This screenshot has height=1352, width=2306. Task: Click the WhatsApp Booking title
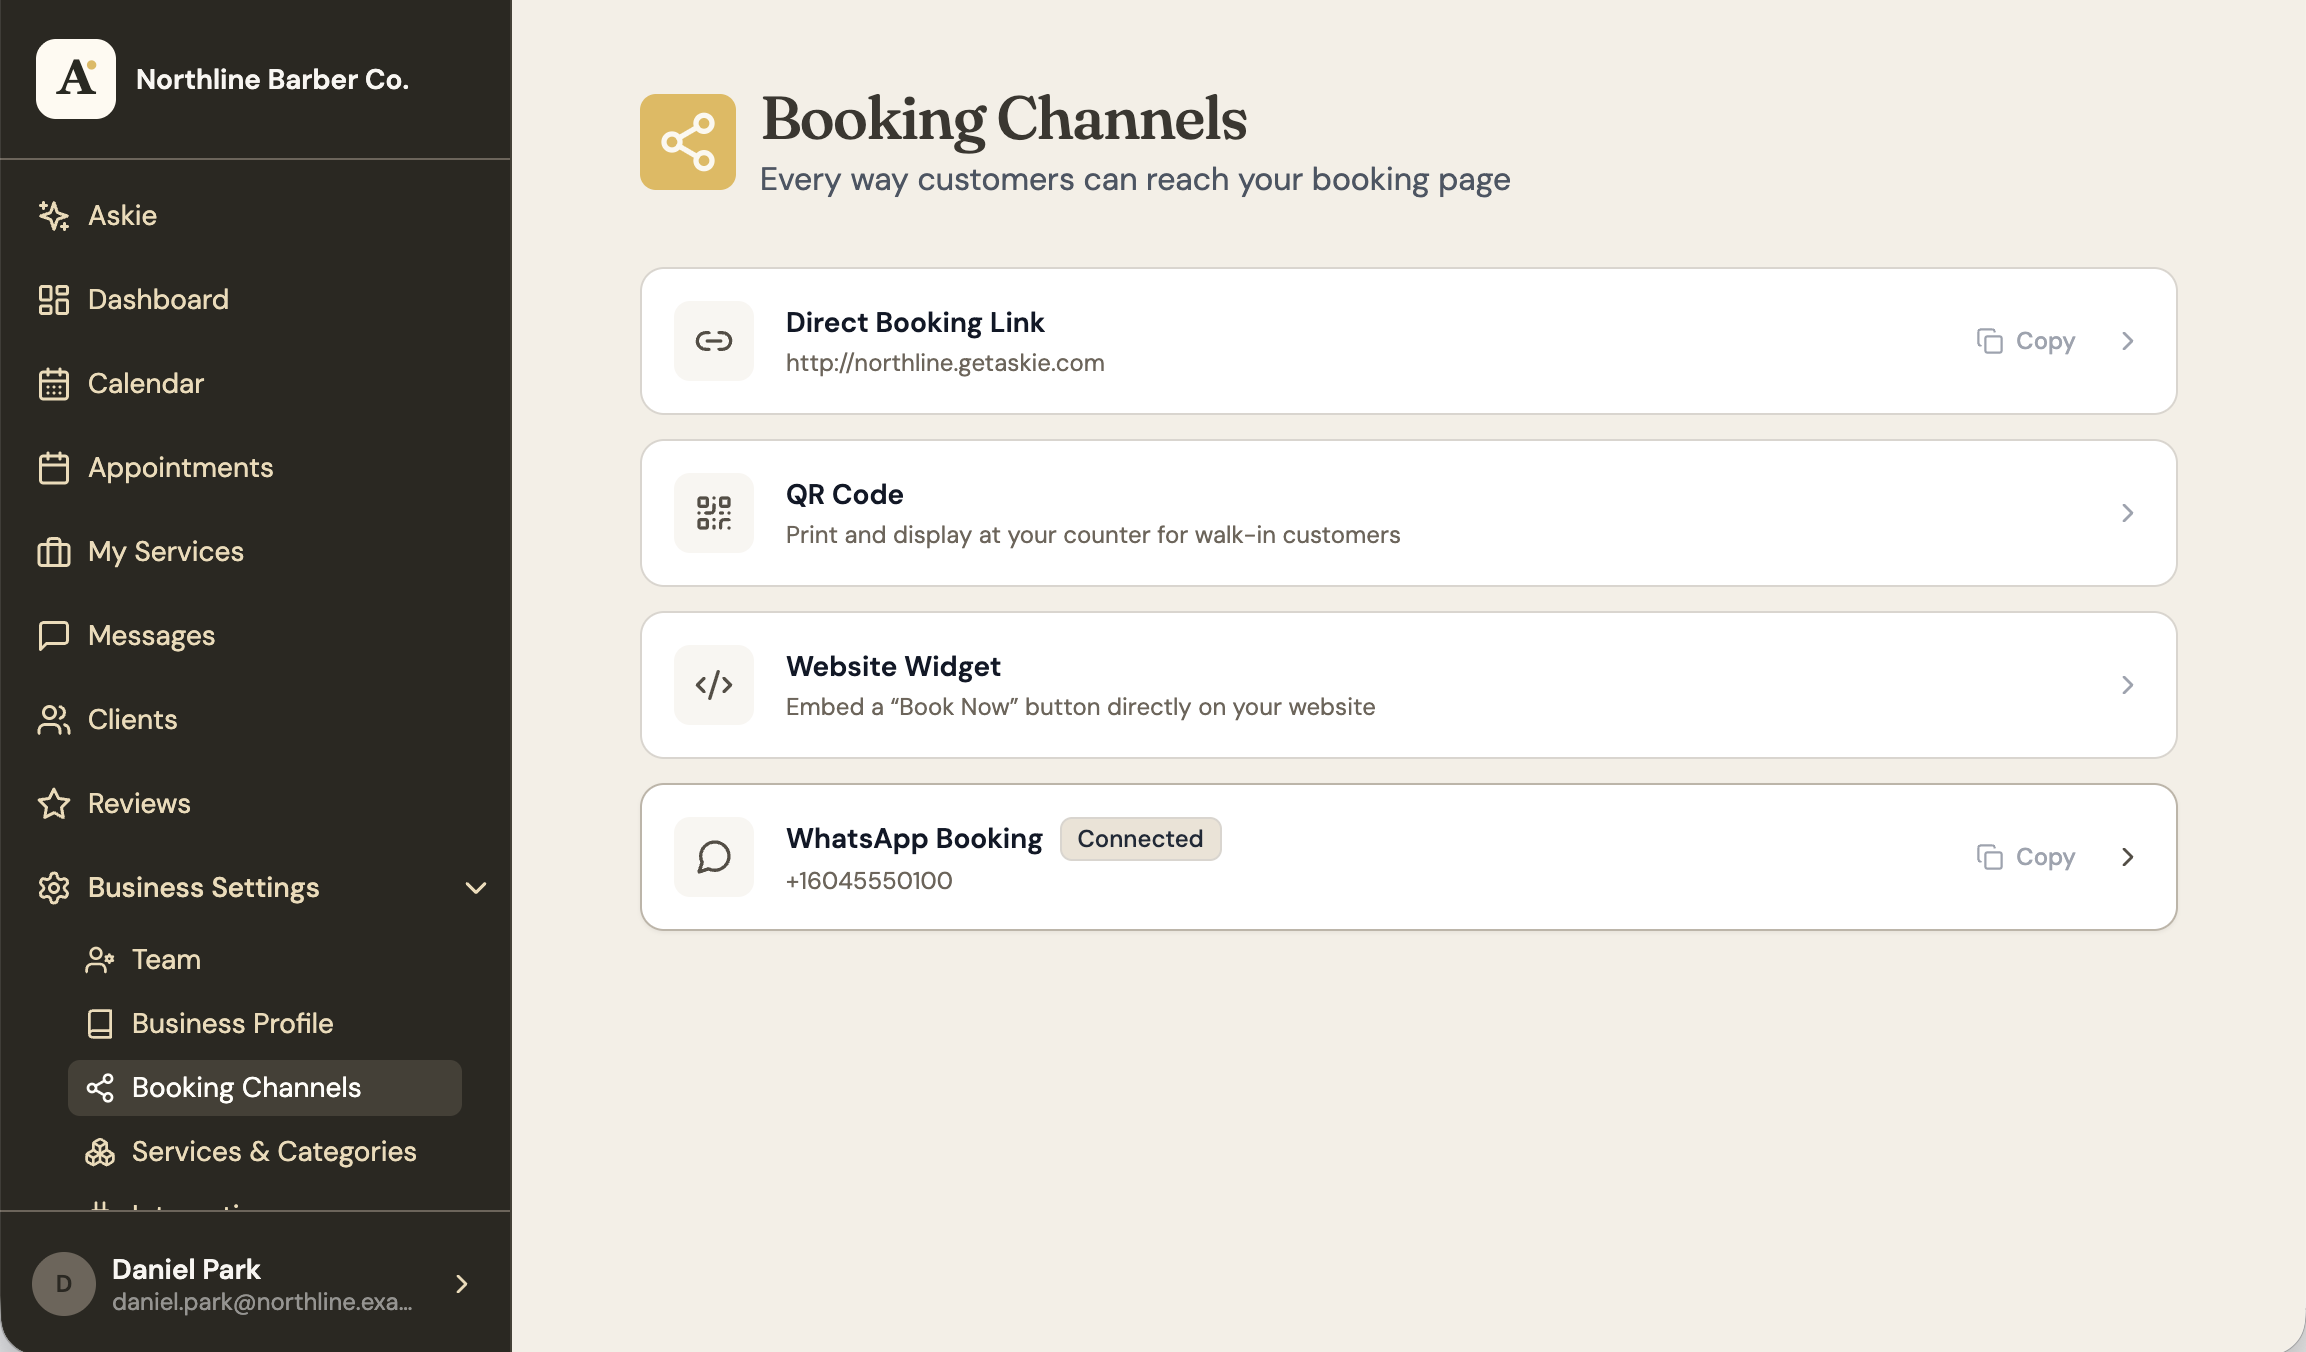914,838
